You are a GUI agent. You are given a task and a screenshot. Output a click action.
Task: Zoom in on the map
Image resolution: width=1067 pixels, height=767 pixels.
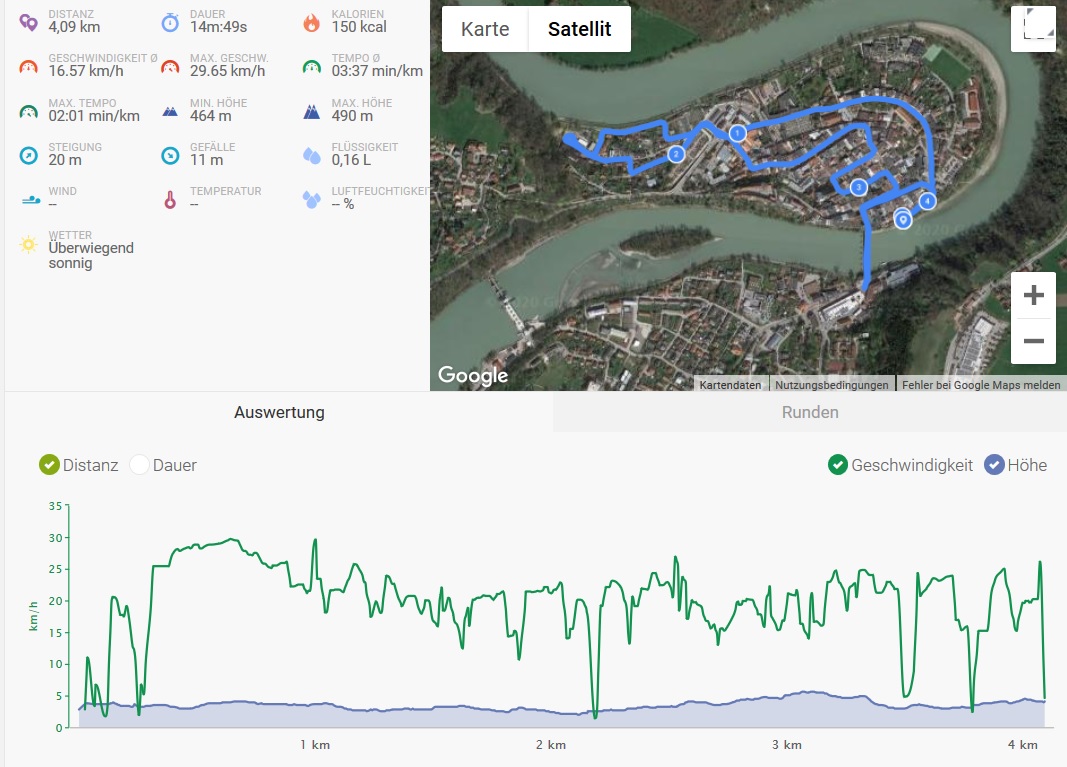(x=1033, y=295)
